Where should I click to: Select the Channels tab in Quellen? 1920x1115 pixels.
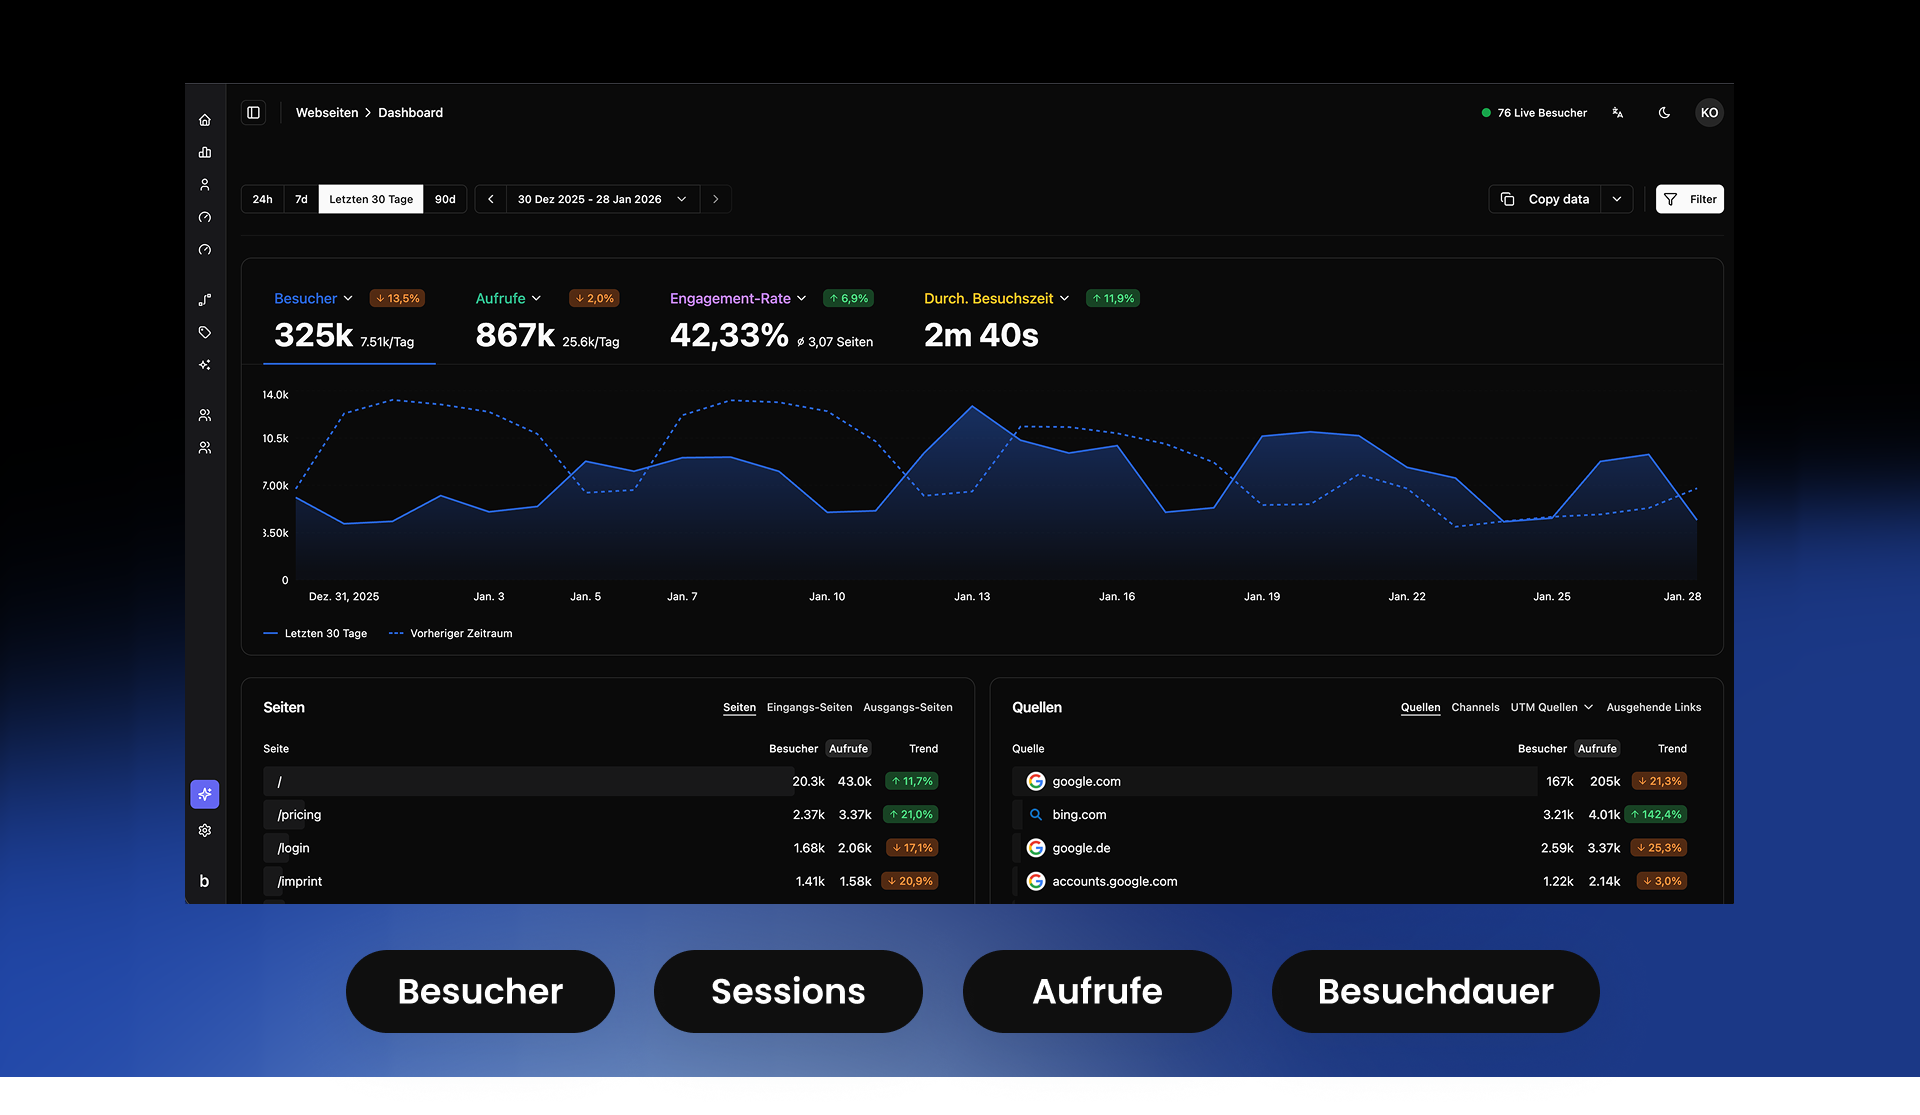tap(1475, 707)
